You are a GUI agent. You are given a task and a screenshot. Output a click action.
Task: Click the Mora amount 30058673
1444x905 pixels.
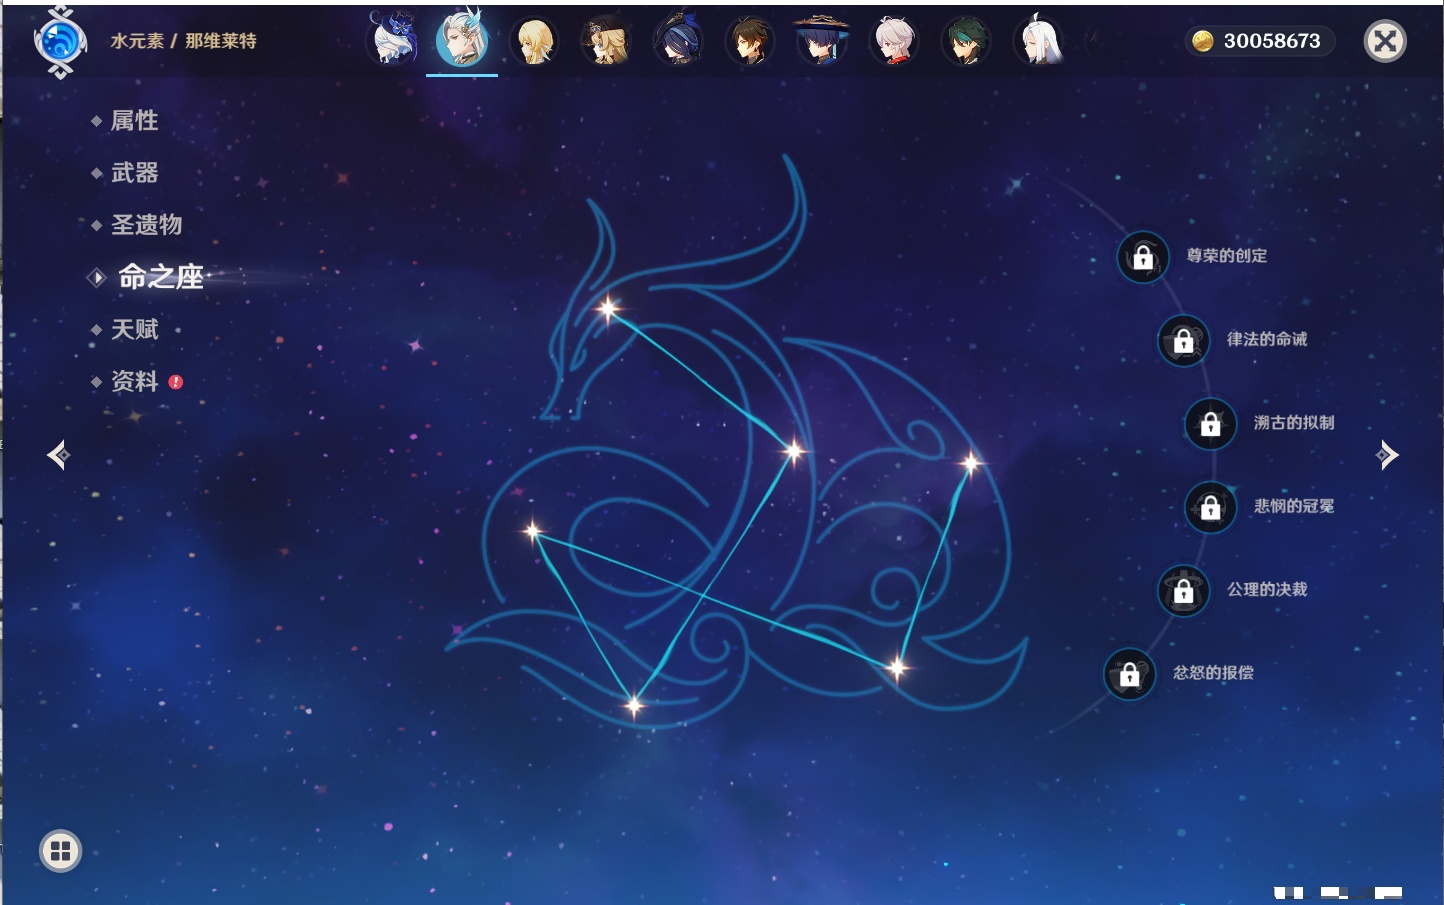pyautogui.click(x=1272, y=41)
